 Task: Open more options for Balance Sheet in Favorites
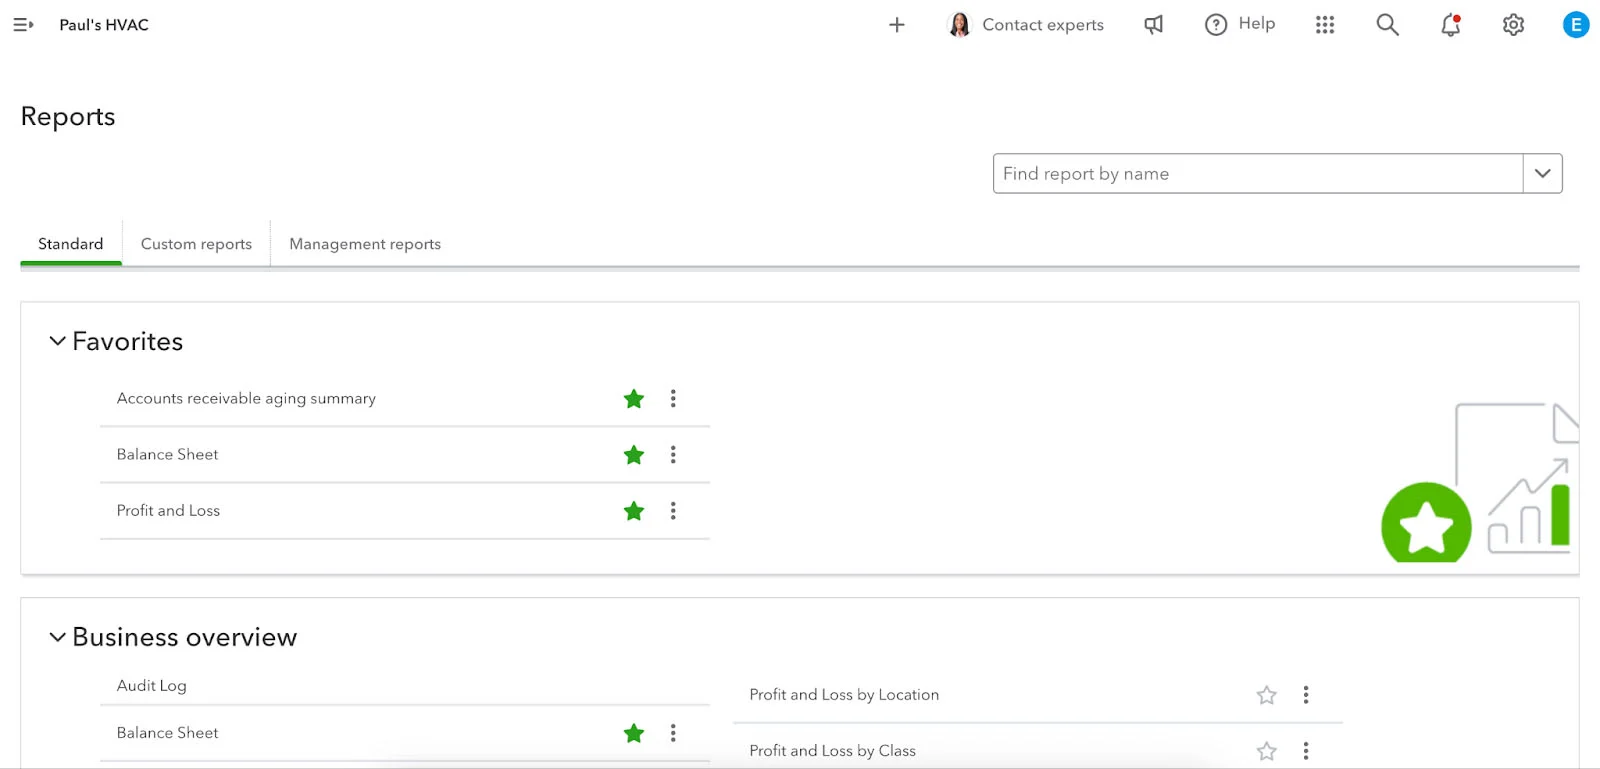673,455
